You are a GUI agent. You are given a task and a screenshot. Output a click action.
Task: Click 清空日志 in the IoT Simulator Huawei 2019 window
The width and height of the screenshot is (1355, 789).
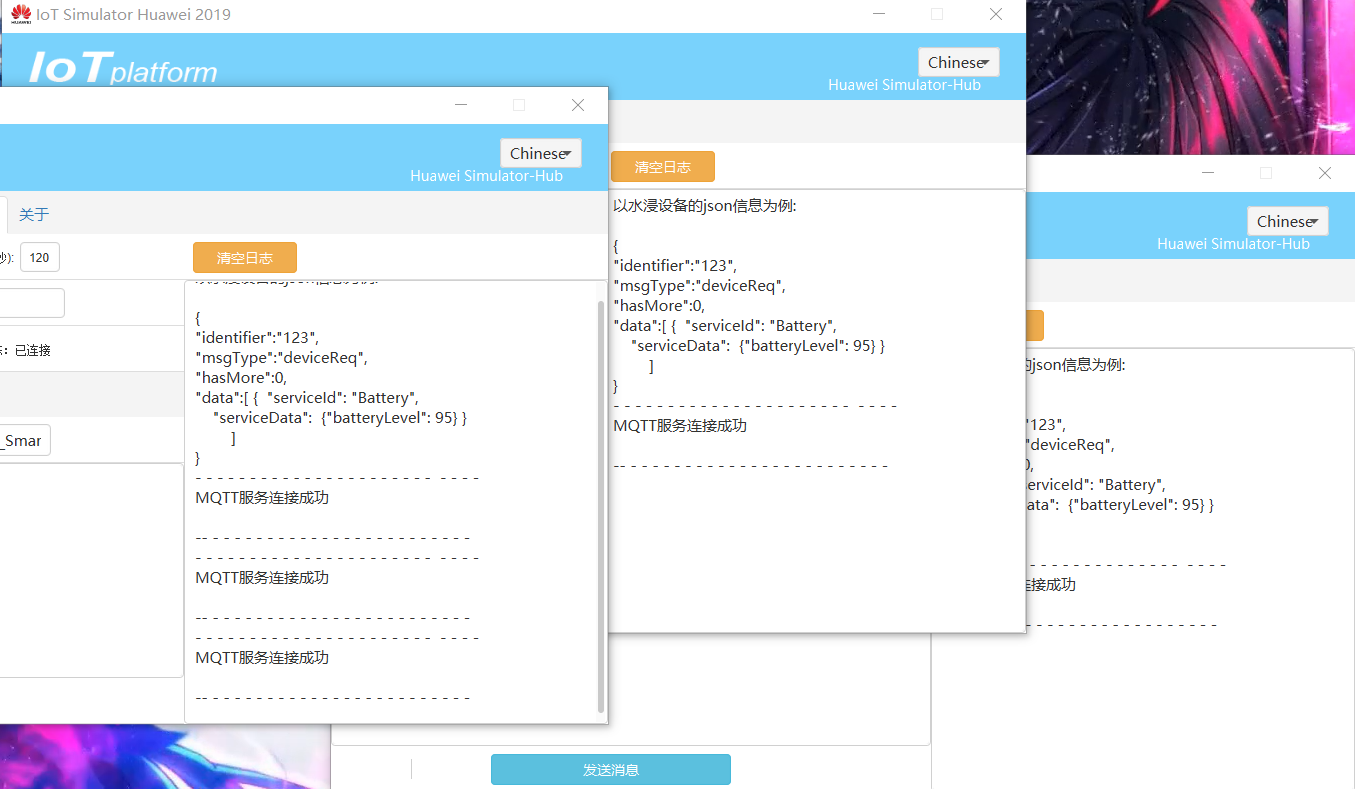pyautogui.click(x=663, y=167)
